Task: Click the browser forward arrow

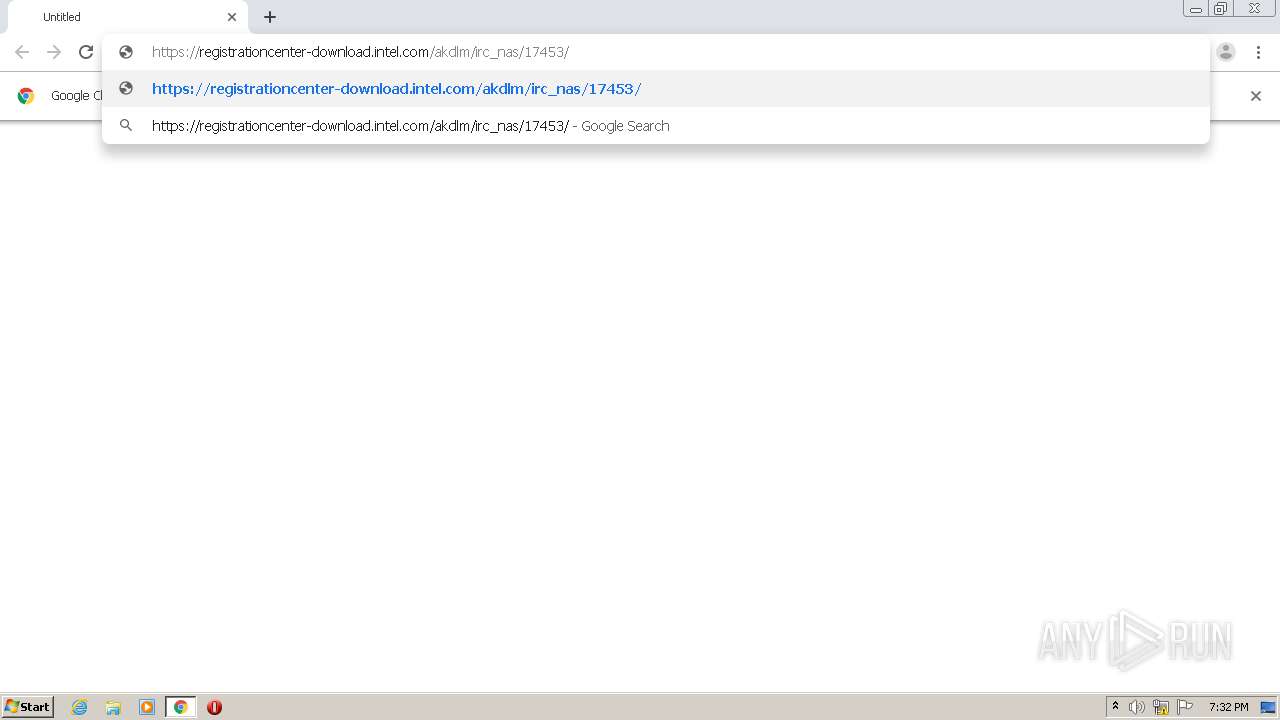Action: coord(54,52)
